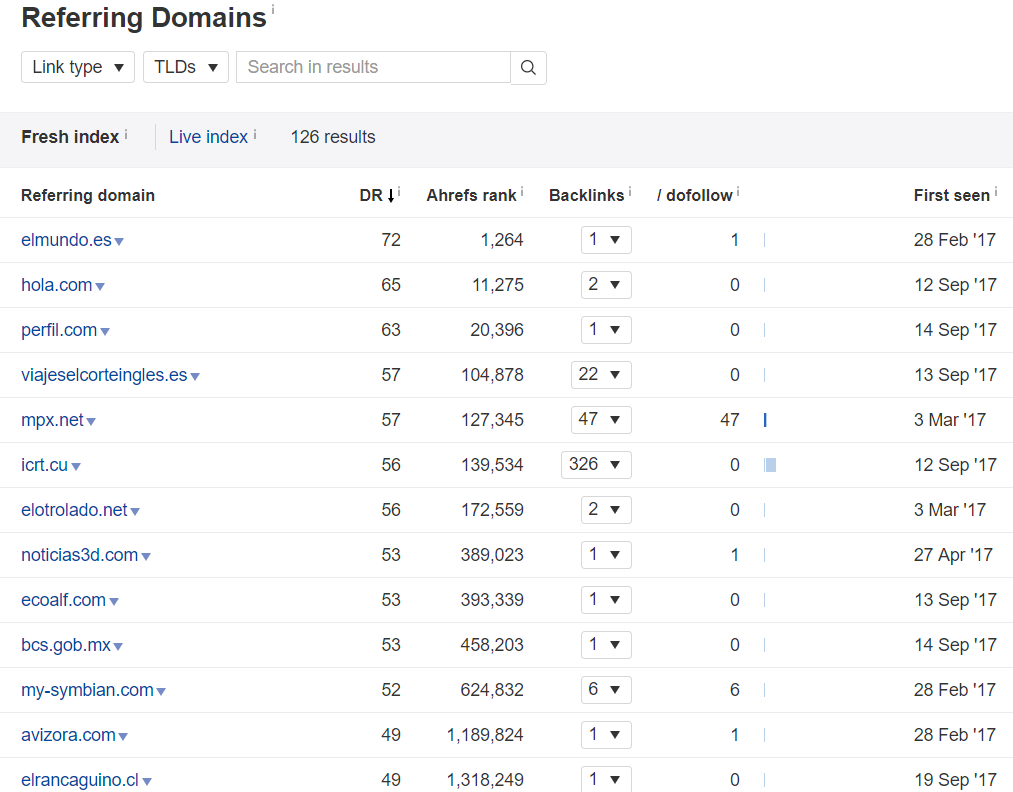Open the elrancaguino.cl domain link
Viewport: 1013px width, 792px height.
pos(80,780)
